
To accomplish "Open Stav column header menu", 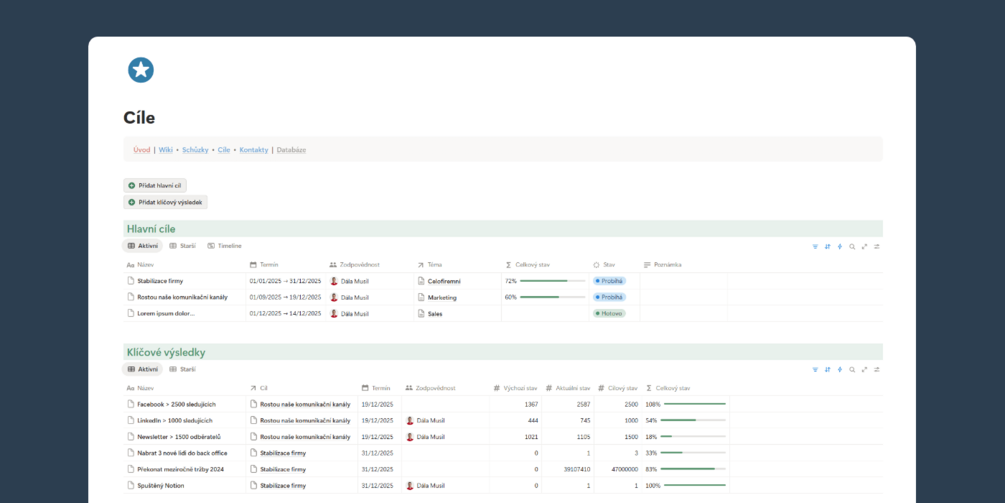I will pos(604,265).
